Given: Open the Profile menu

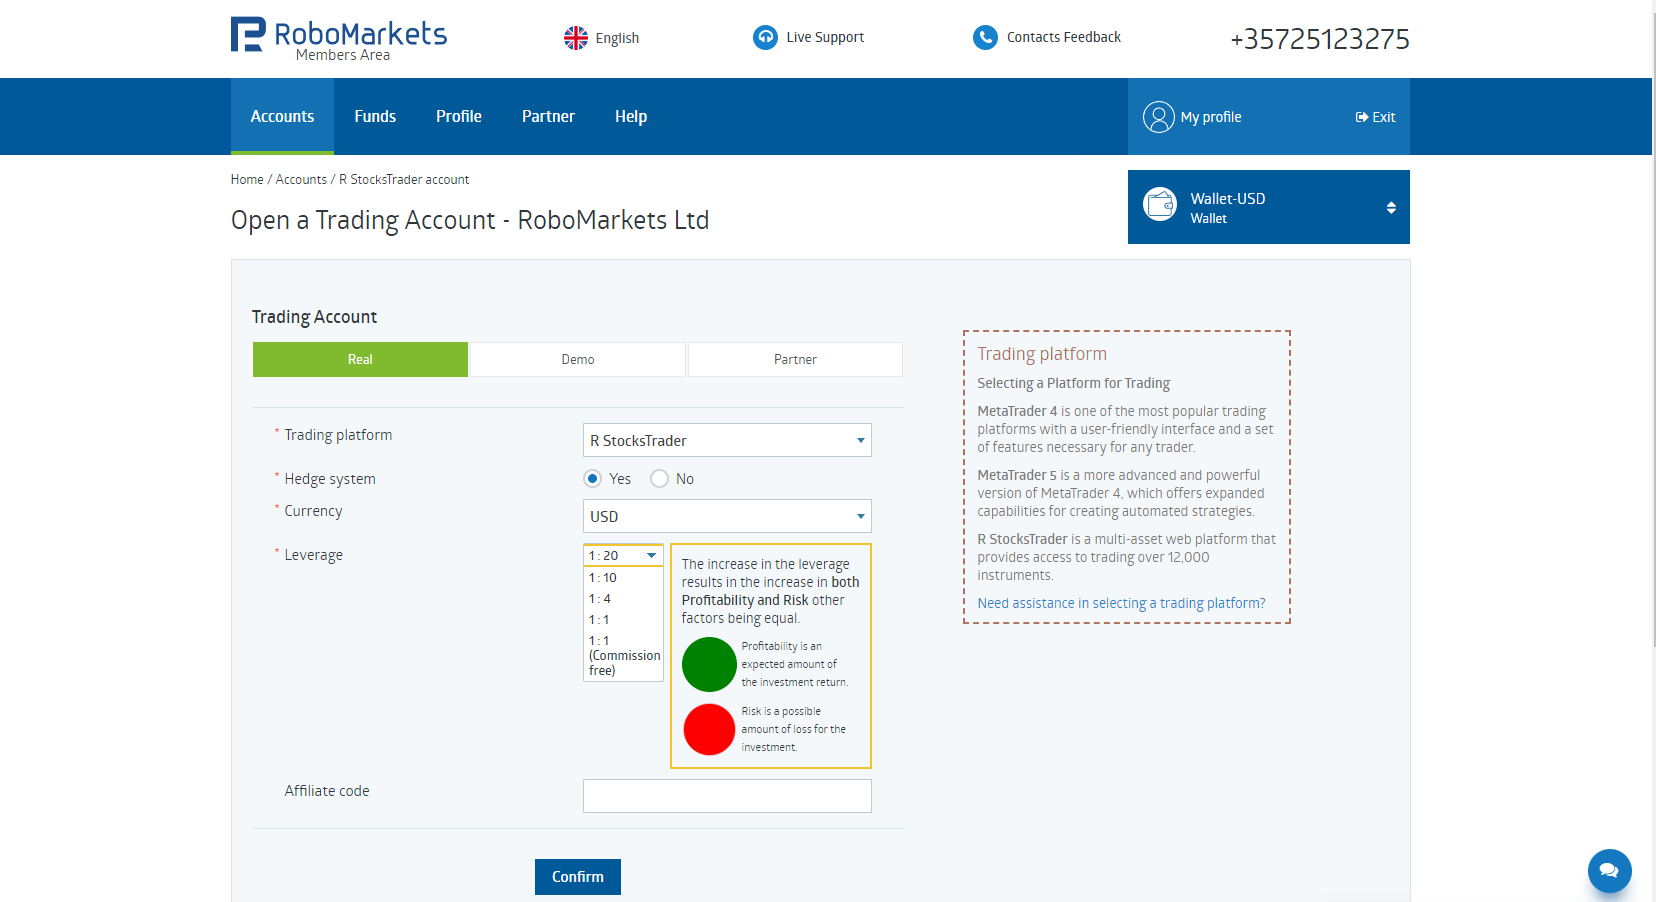Looking at the screenshot, I should coord(459,116).
